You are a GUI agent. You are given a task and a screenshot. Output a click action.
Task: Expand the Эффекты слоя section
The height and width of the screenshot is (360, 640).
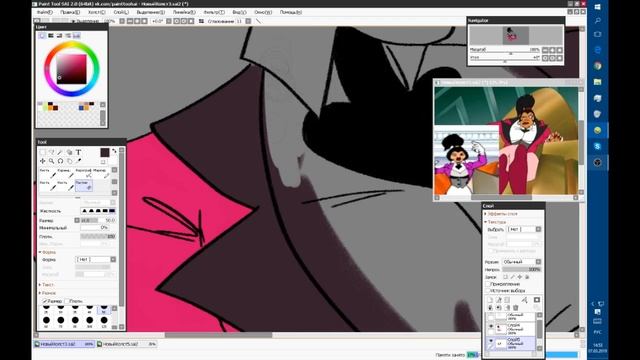pos(502,214)
